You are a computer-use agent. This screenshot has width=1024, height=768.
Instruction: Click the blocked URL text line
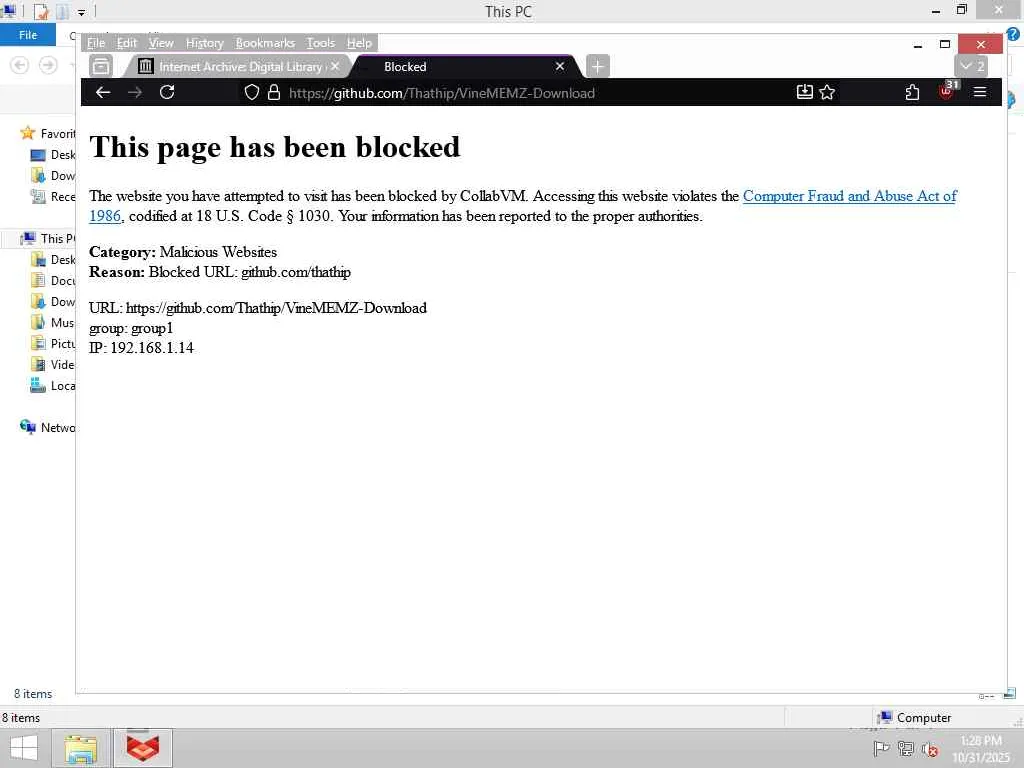[x=258, y=308]
